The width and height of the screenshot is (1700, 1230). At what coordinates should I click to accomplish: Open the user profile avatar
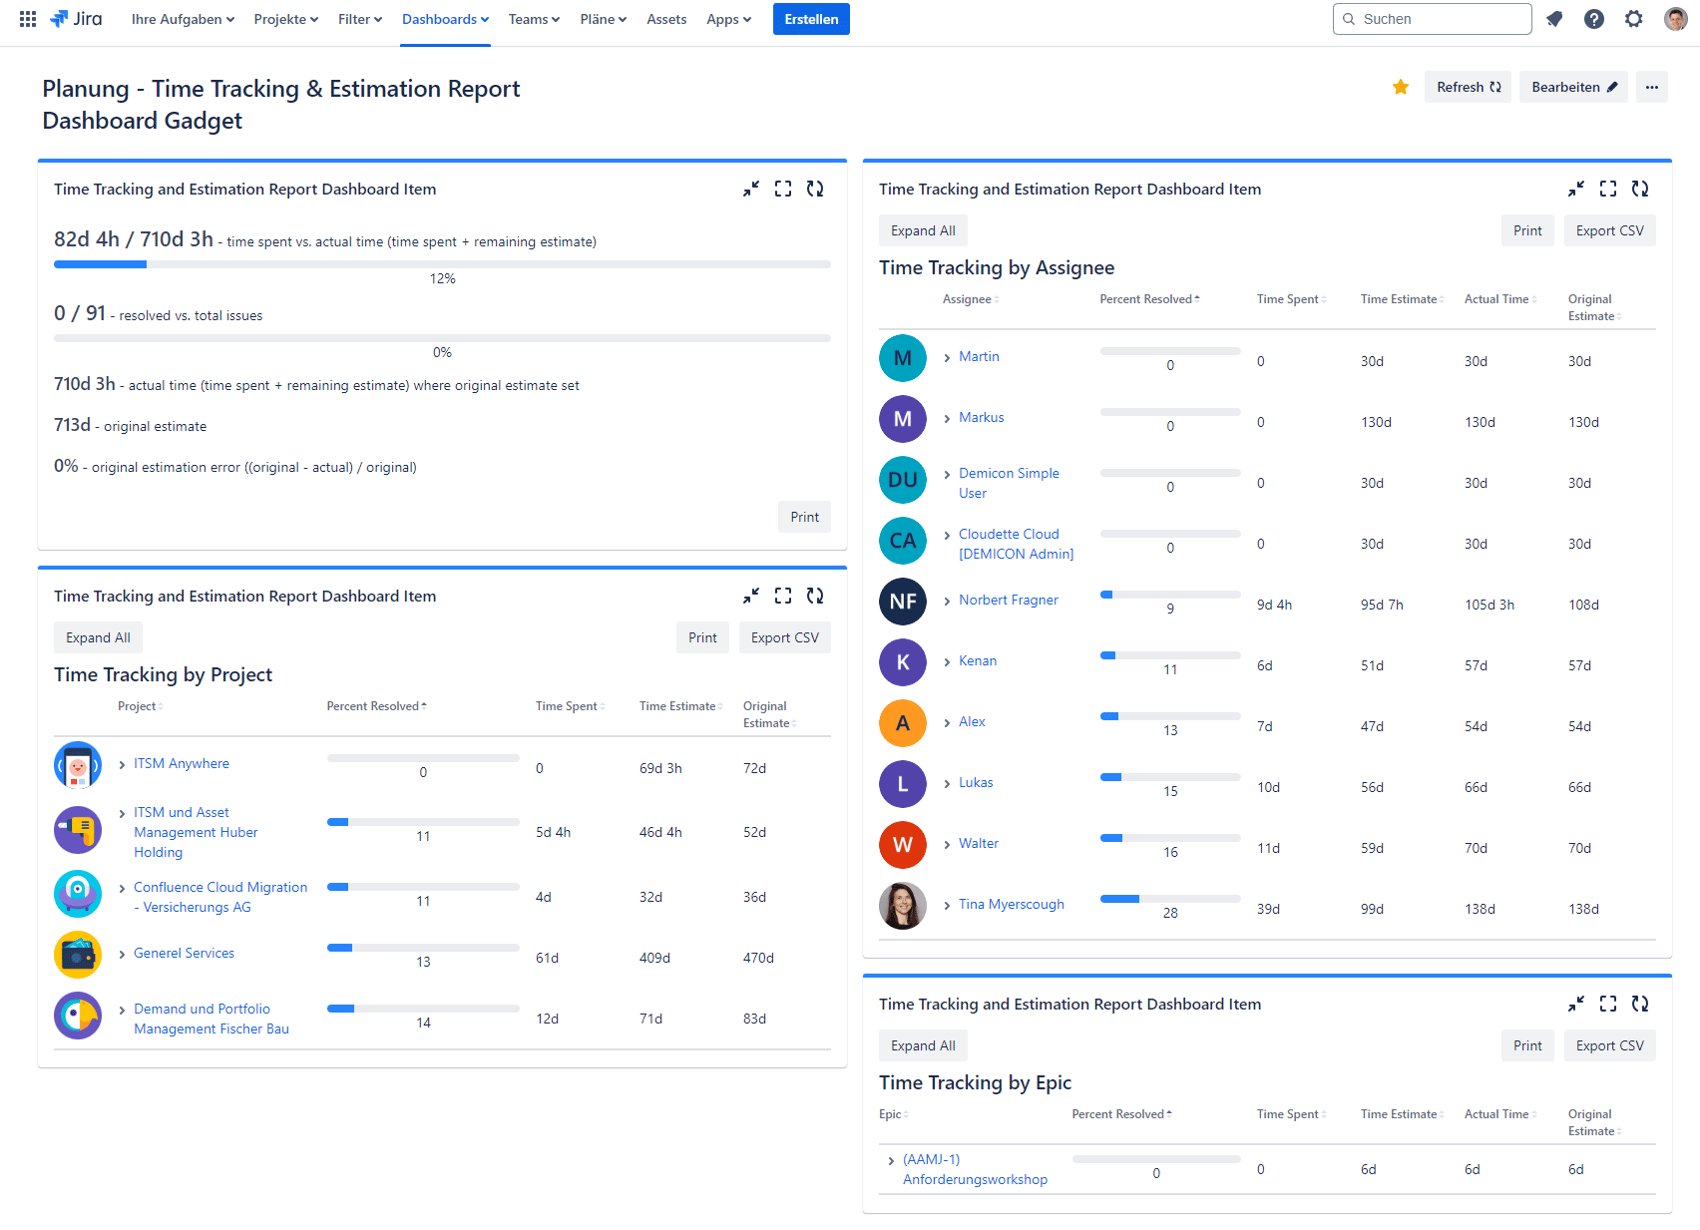tap(1675, 19)
